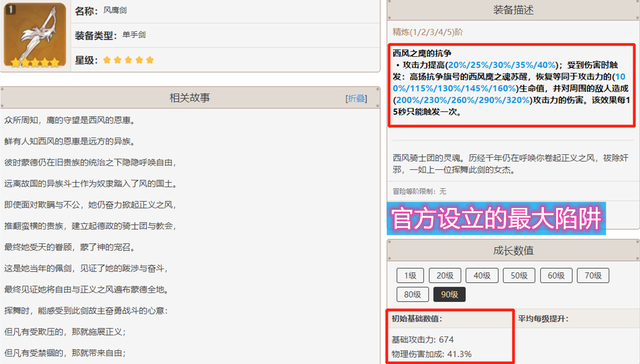Screen dimensions: 640x364
Task: Click the five-star rating in 星级 row
Action: [128, 60]
